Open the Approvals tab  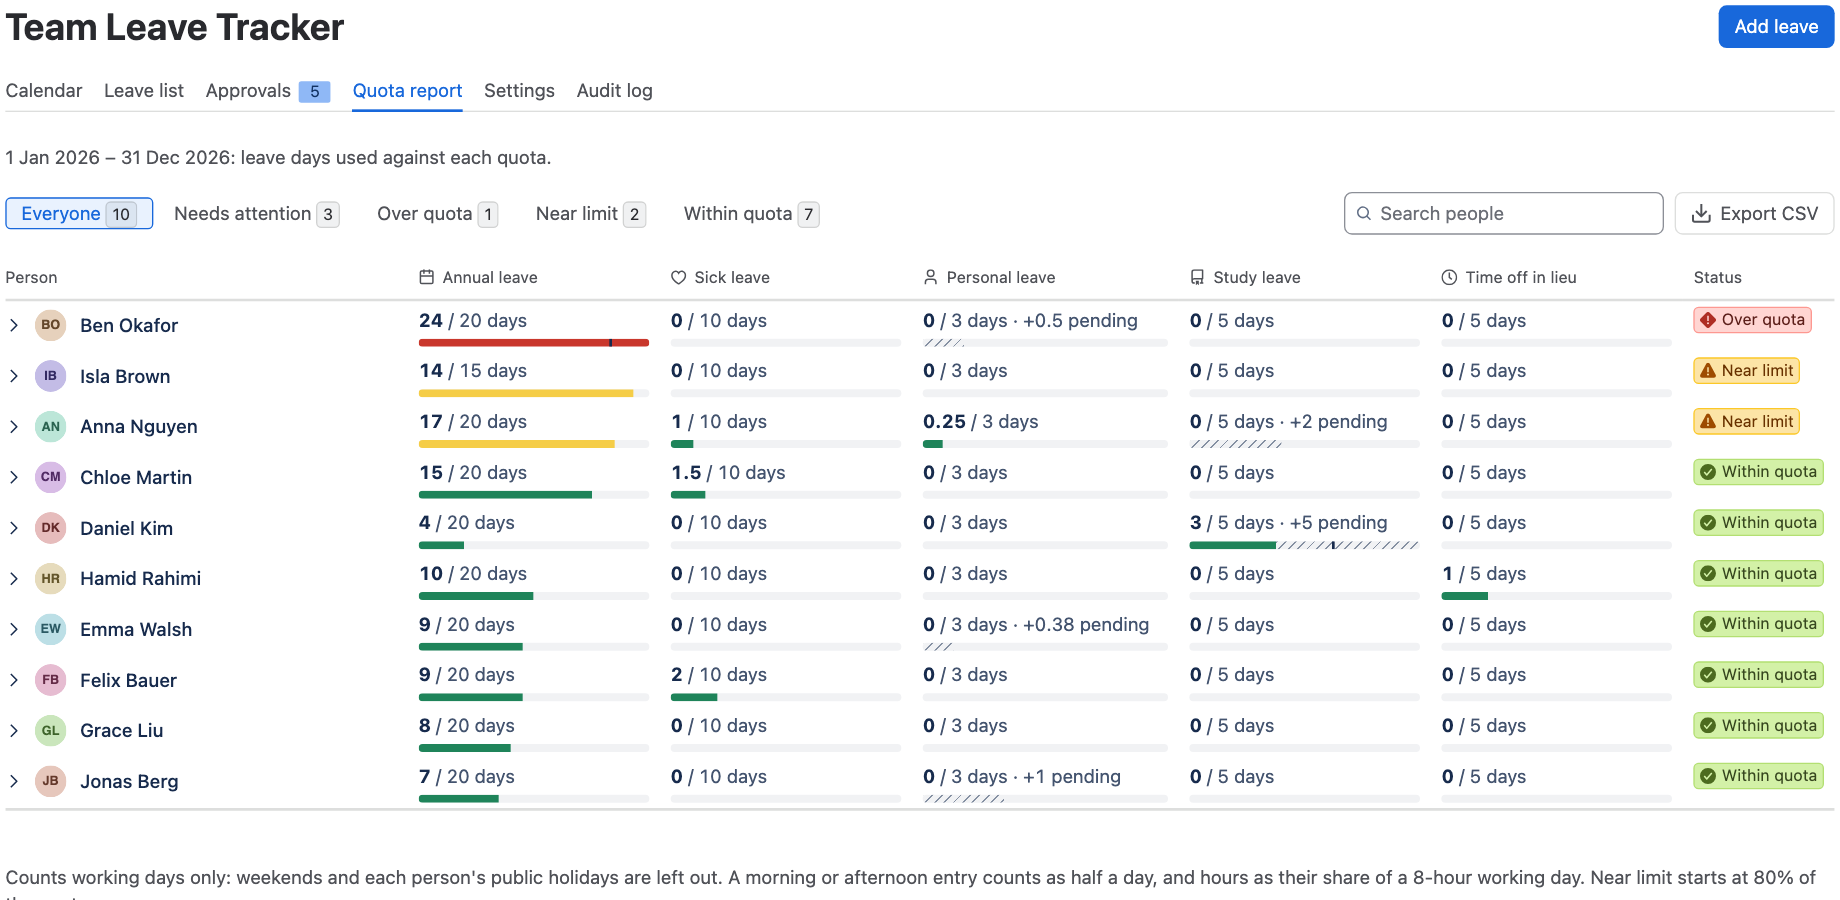tap(268, 91)
